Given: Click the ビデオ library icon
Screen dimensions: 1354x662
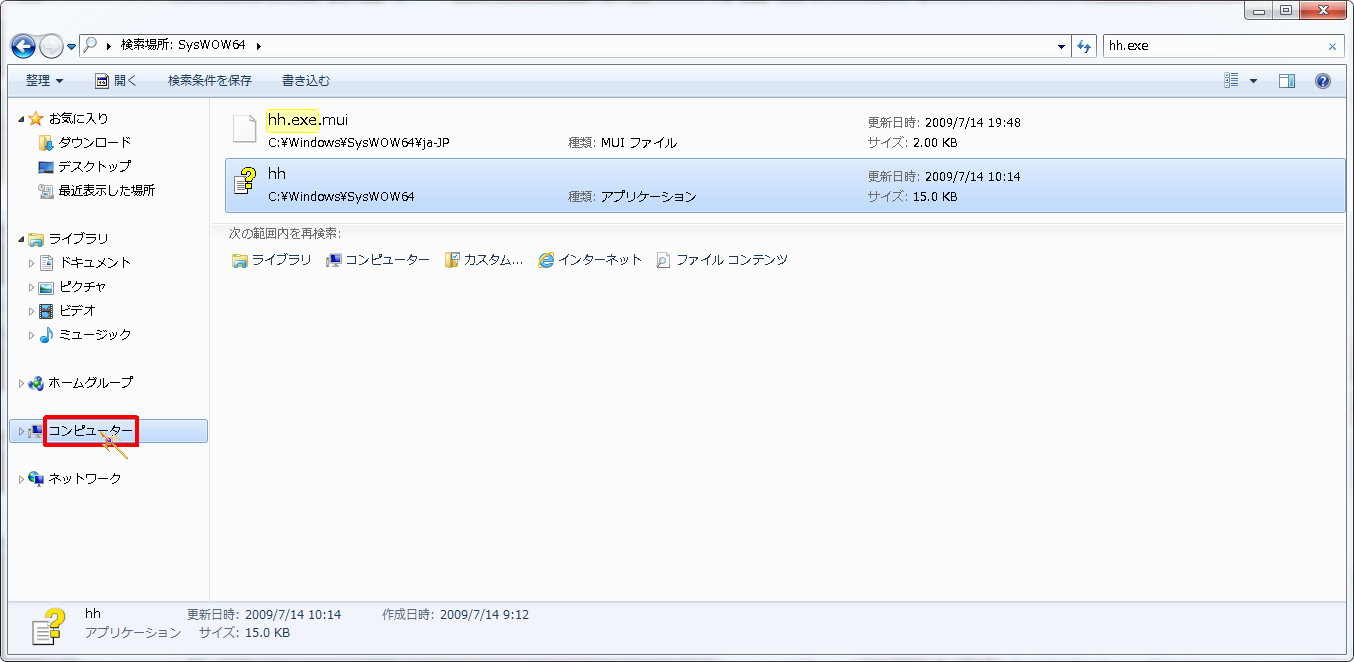Looking at the screenshot, I should click(46, 311).
